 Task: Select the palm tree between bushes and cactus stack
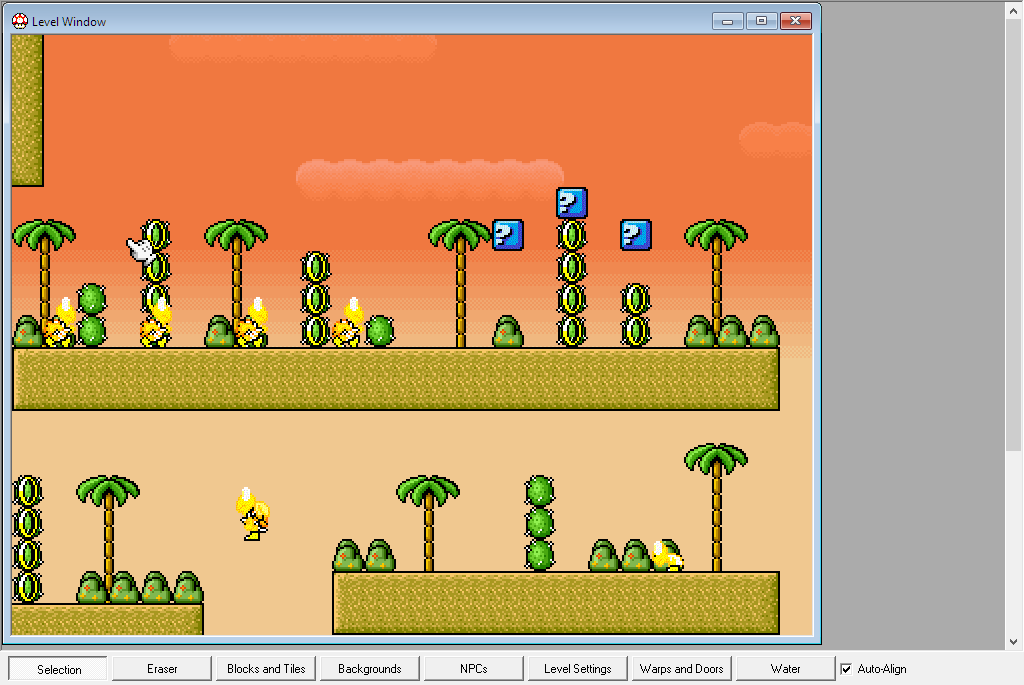pyautogui.click(x=428, y=523)
